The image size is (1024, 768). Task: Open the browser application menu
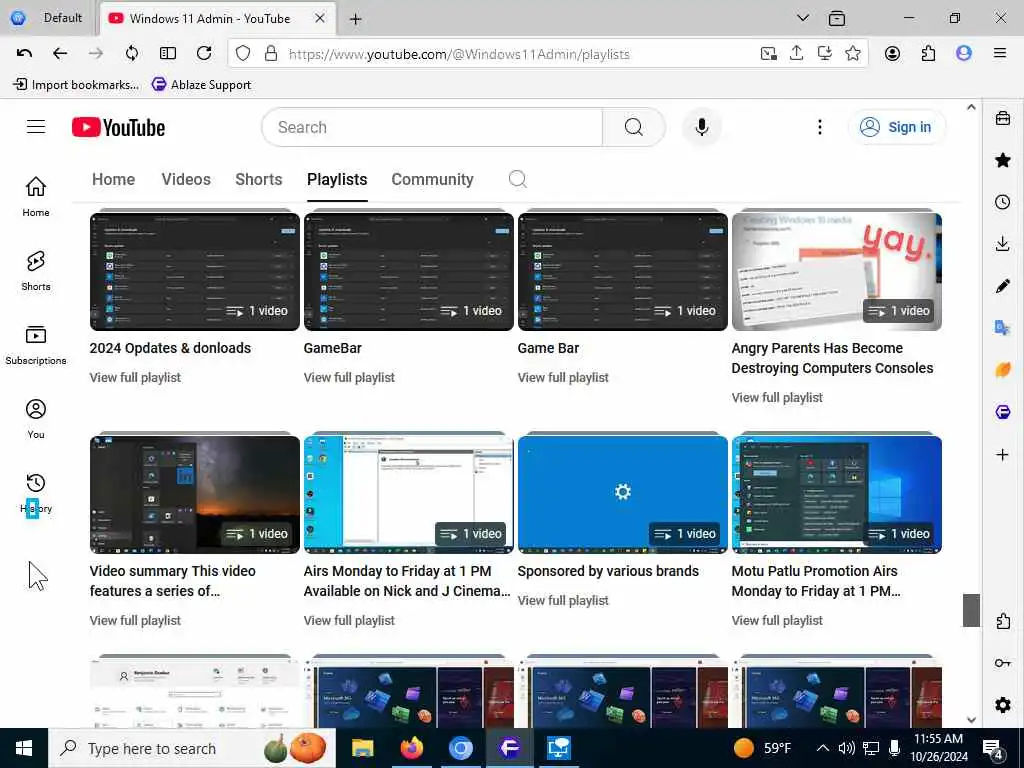(999, 54)
